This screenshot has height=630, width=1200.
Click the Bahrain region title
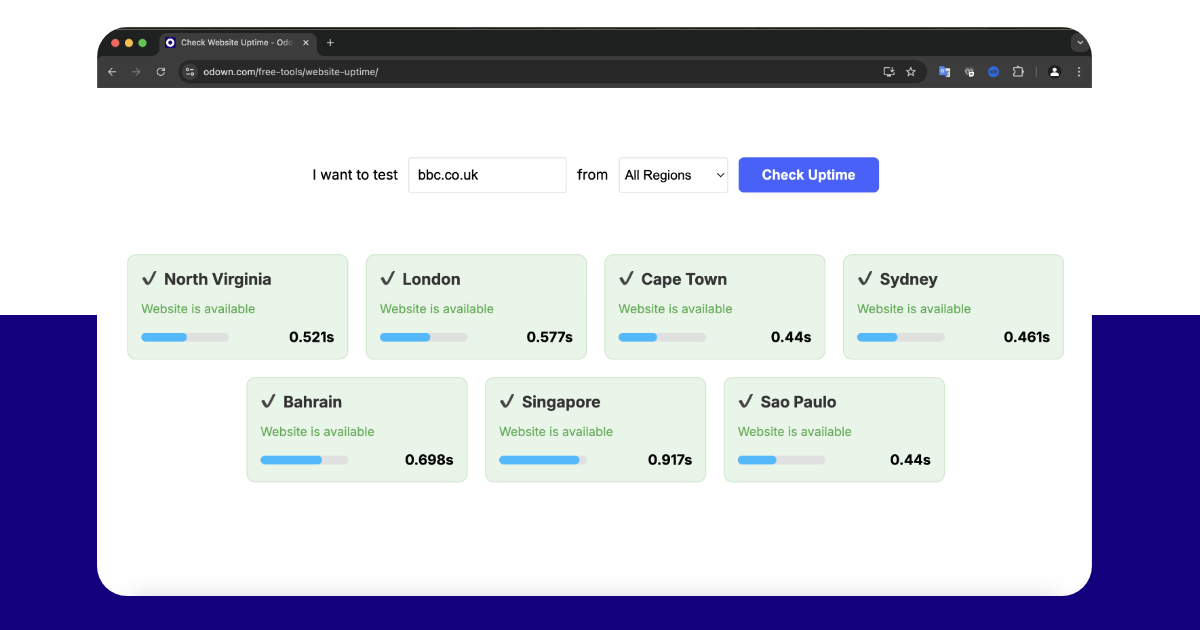(x=313, y=402)
